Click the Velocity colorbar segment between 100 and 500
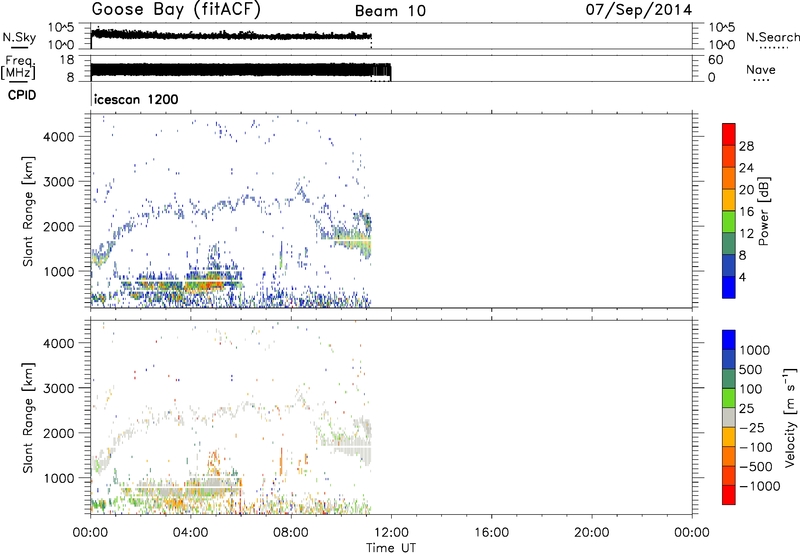This screenshot has height=554, width=800. (x=729, y=379)
